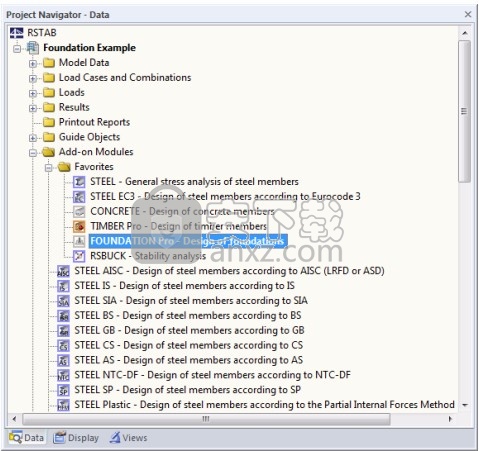The image size is (479, 451).
Task: Click the horizontal scrollbar left arrow
Action: pyautogui.click(x=14, y=419)
